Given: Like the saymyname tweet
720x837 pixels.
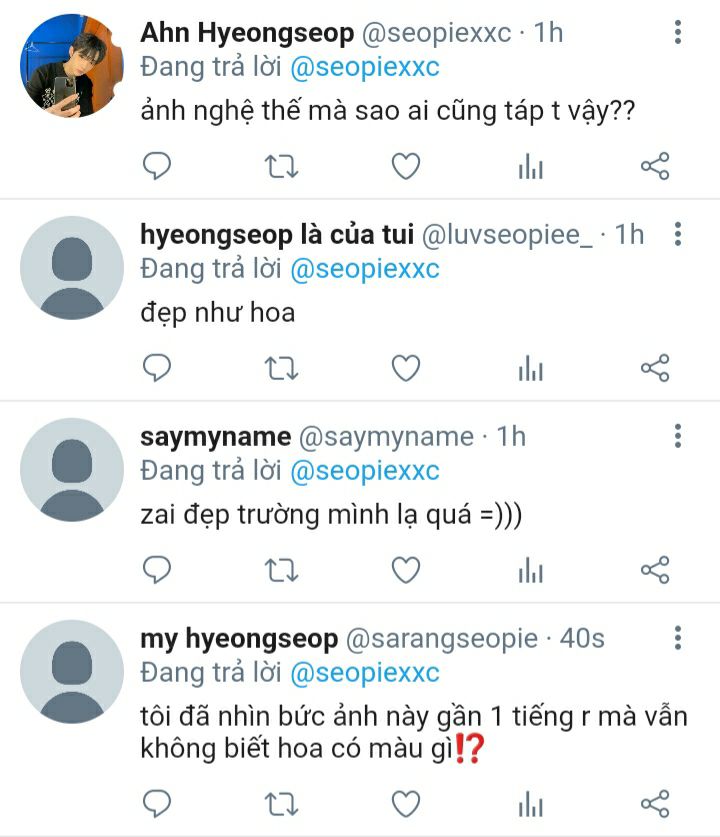Looking at the screenshot, I should pyautogui.click(x=406, y=570).
